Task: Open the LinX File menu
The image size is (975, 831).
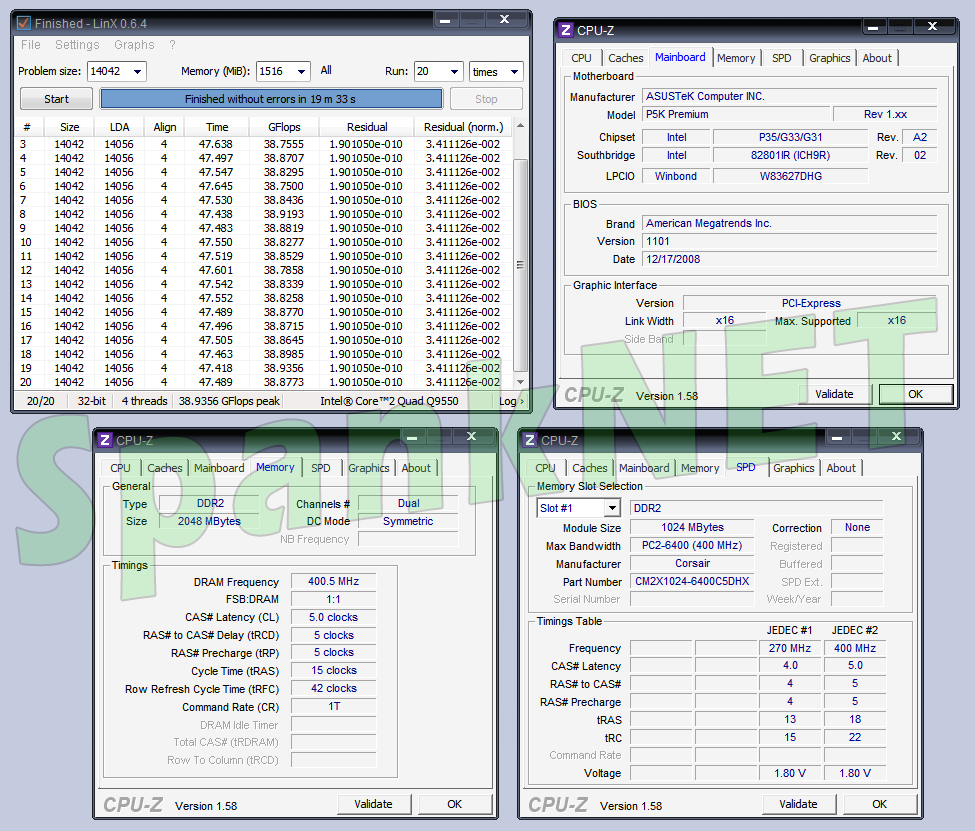Action: pyautogui.click(x=30, y=45)
